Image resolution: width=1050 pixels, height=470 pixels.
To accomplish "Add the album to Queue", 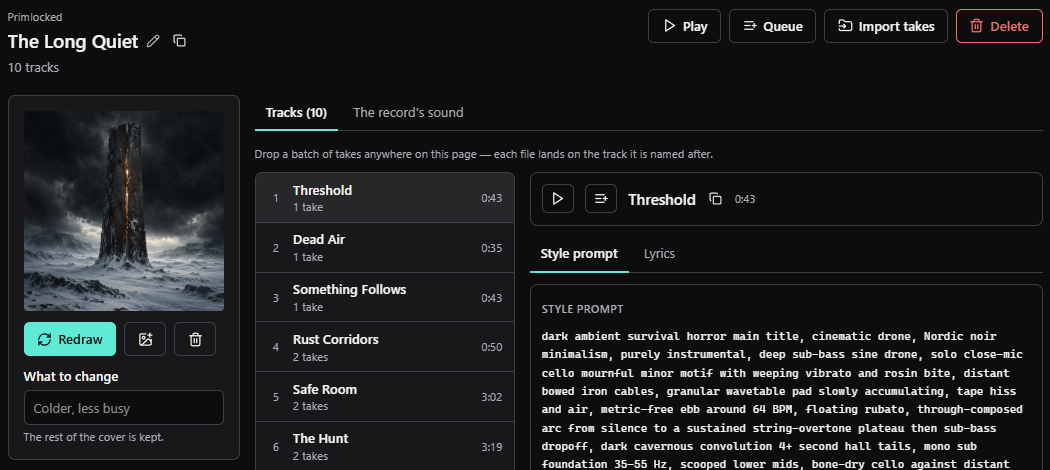I will click(x=772, y=26).
